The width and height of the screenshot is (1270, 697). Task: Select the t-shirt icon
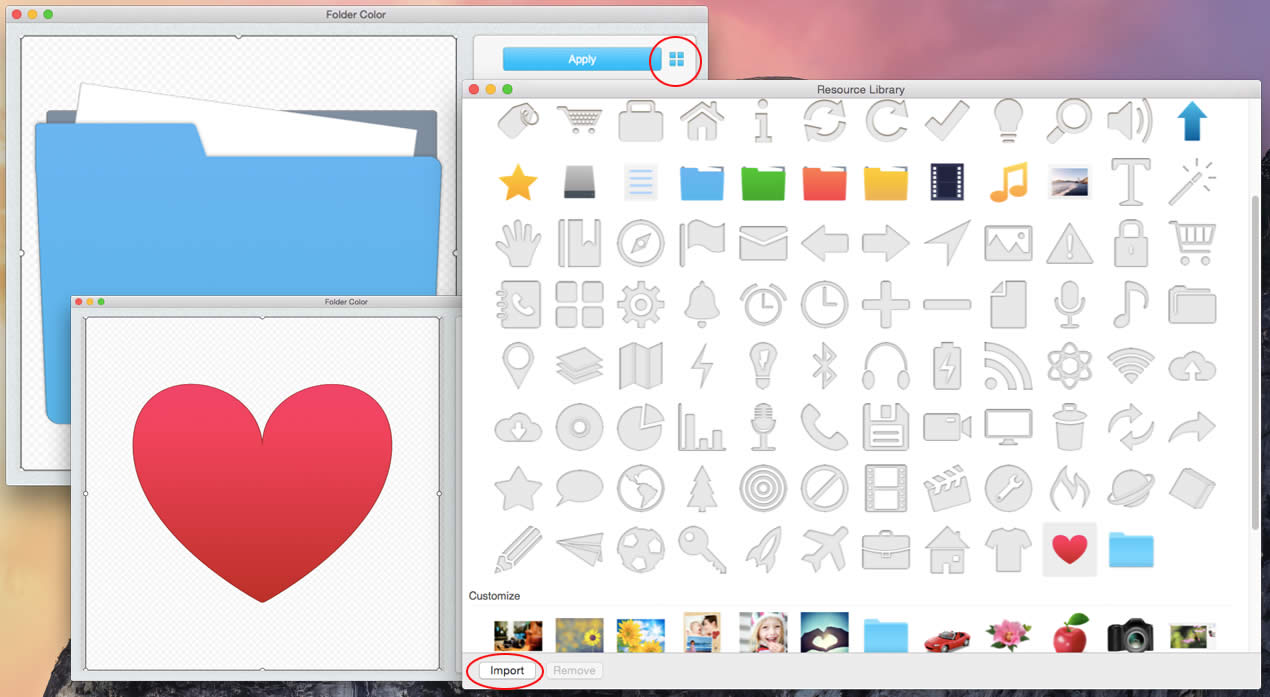pos(1008,550)
